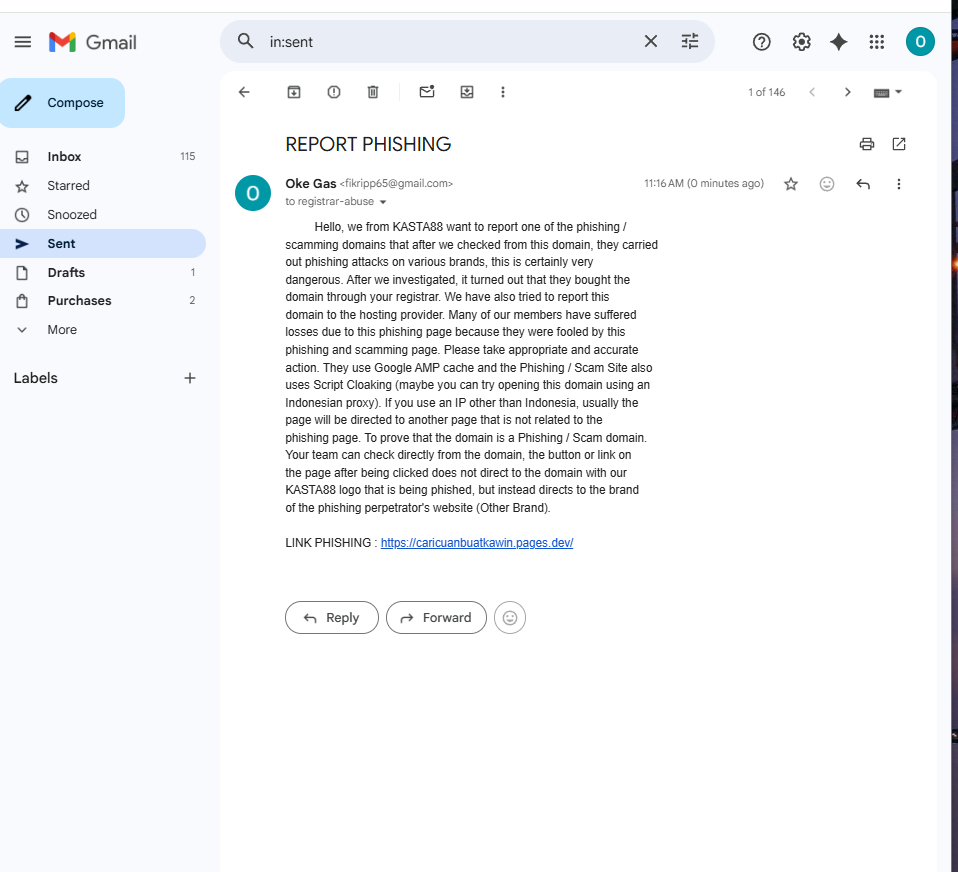This screenshot has width=958, height=872.
Task: Click emoji reaction button beside Forward
Action: tap(510, 618)
